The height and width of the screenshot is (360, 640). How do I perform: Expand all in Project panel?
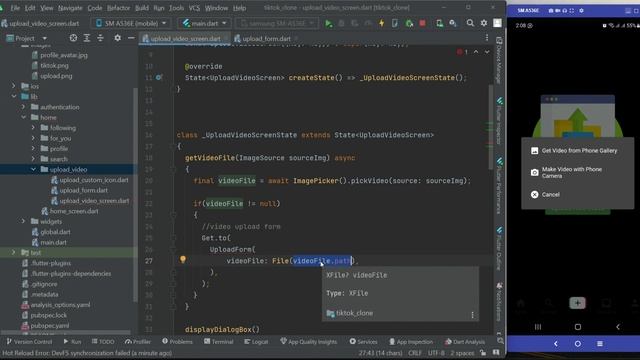pyautogui.click(x=87, y=38)
